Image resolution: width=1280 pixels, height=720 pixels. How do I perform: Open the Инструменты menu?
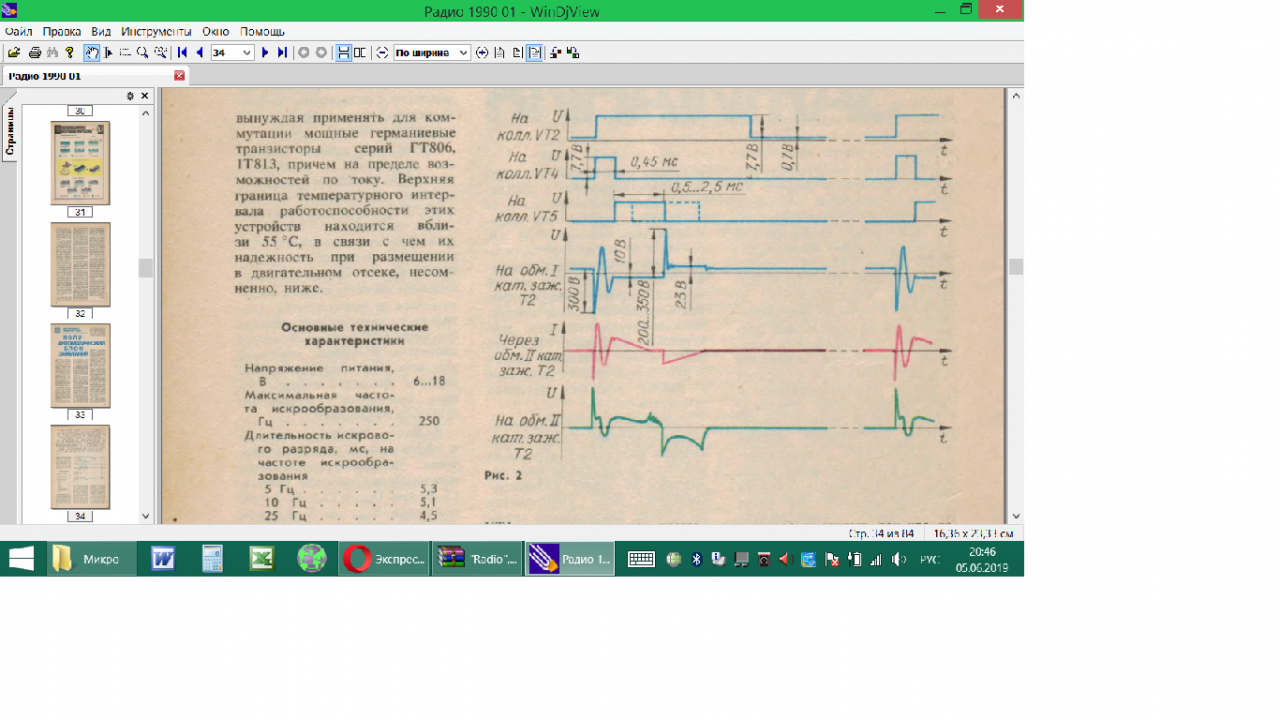pos(156,32)
